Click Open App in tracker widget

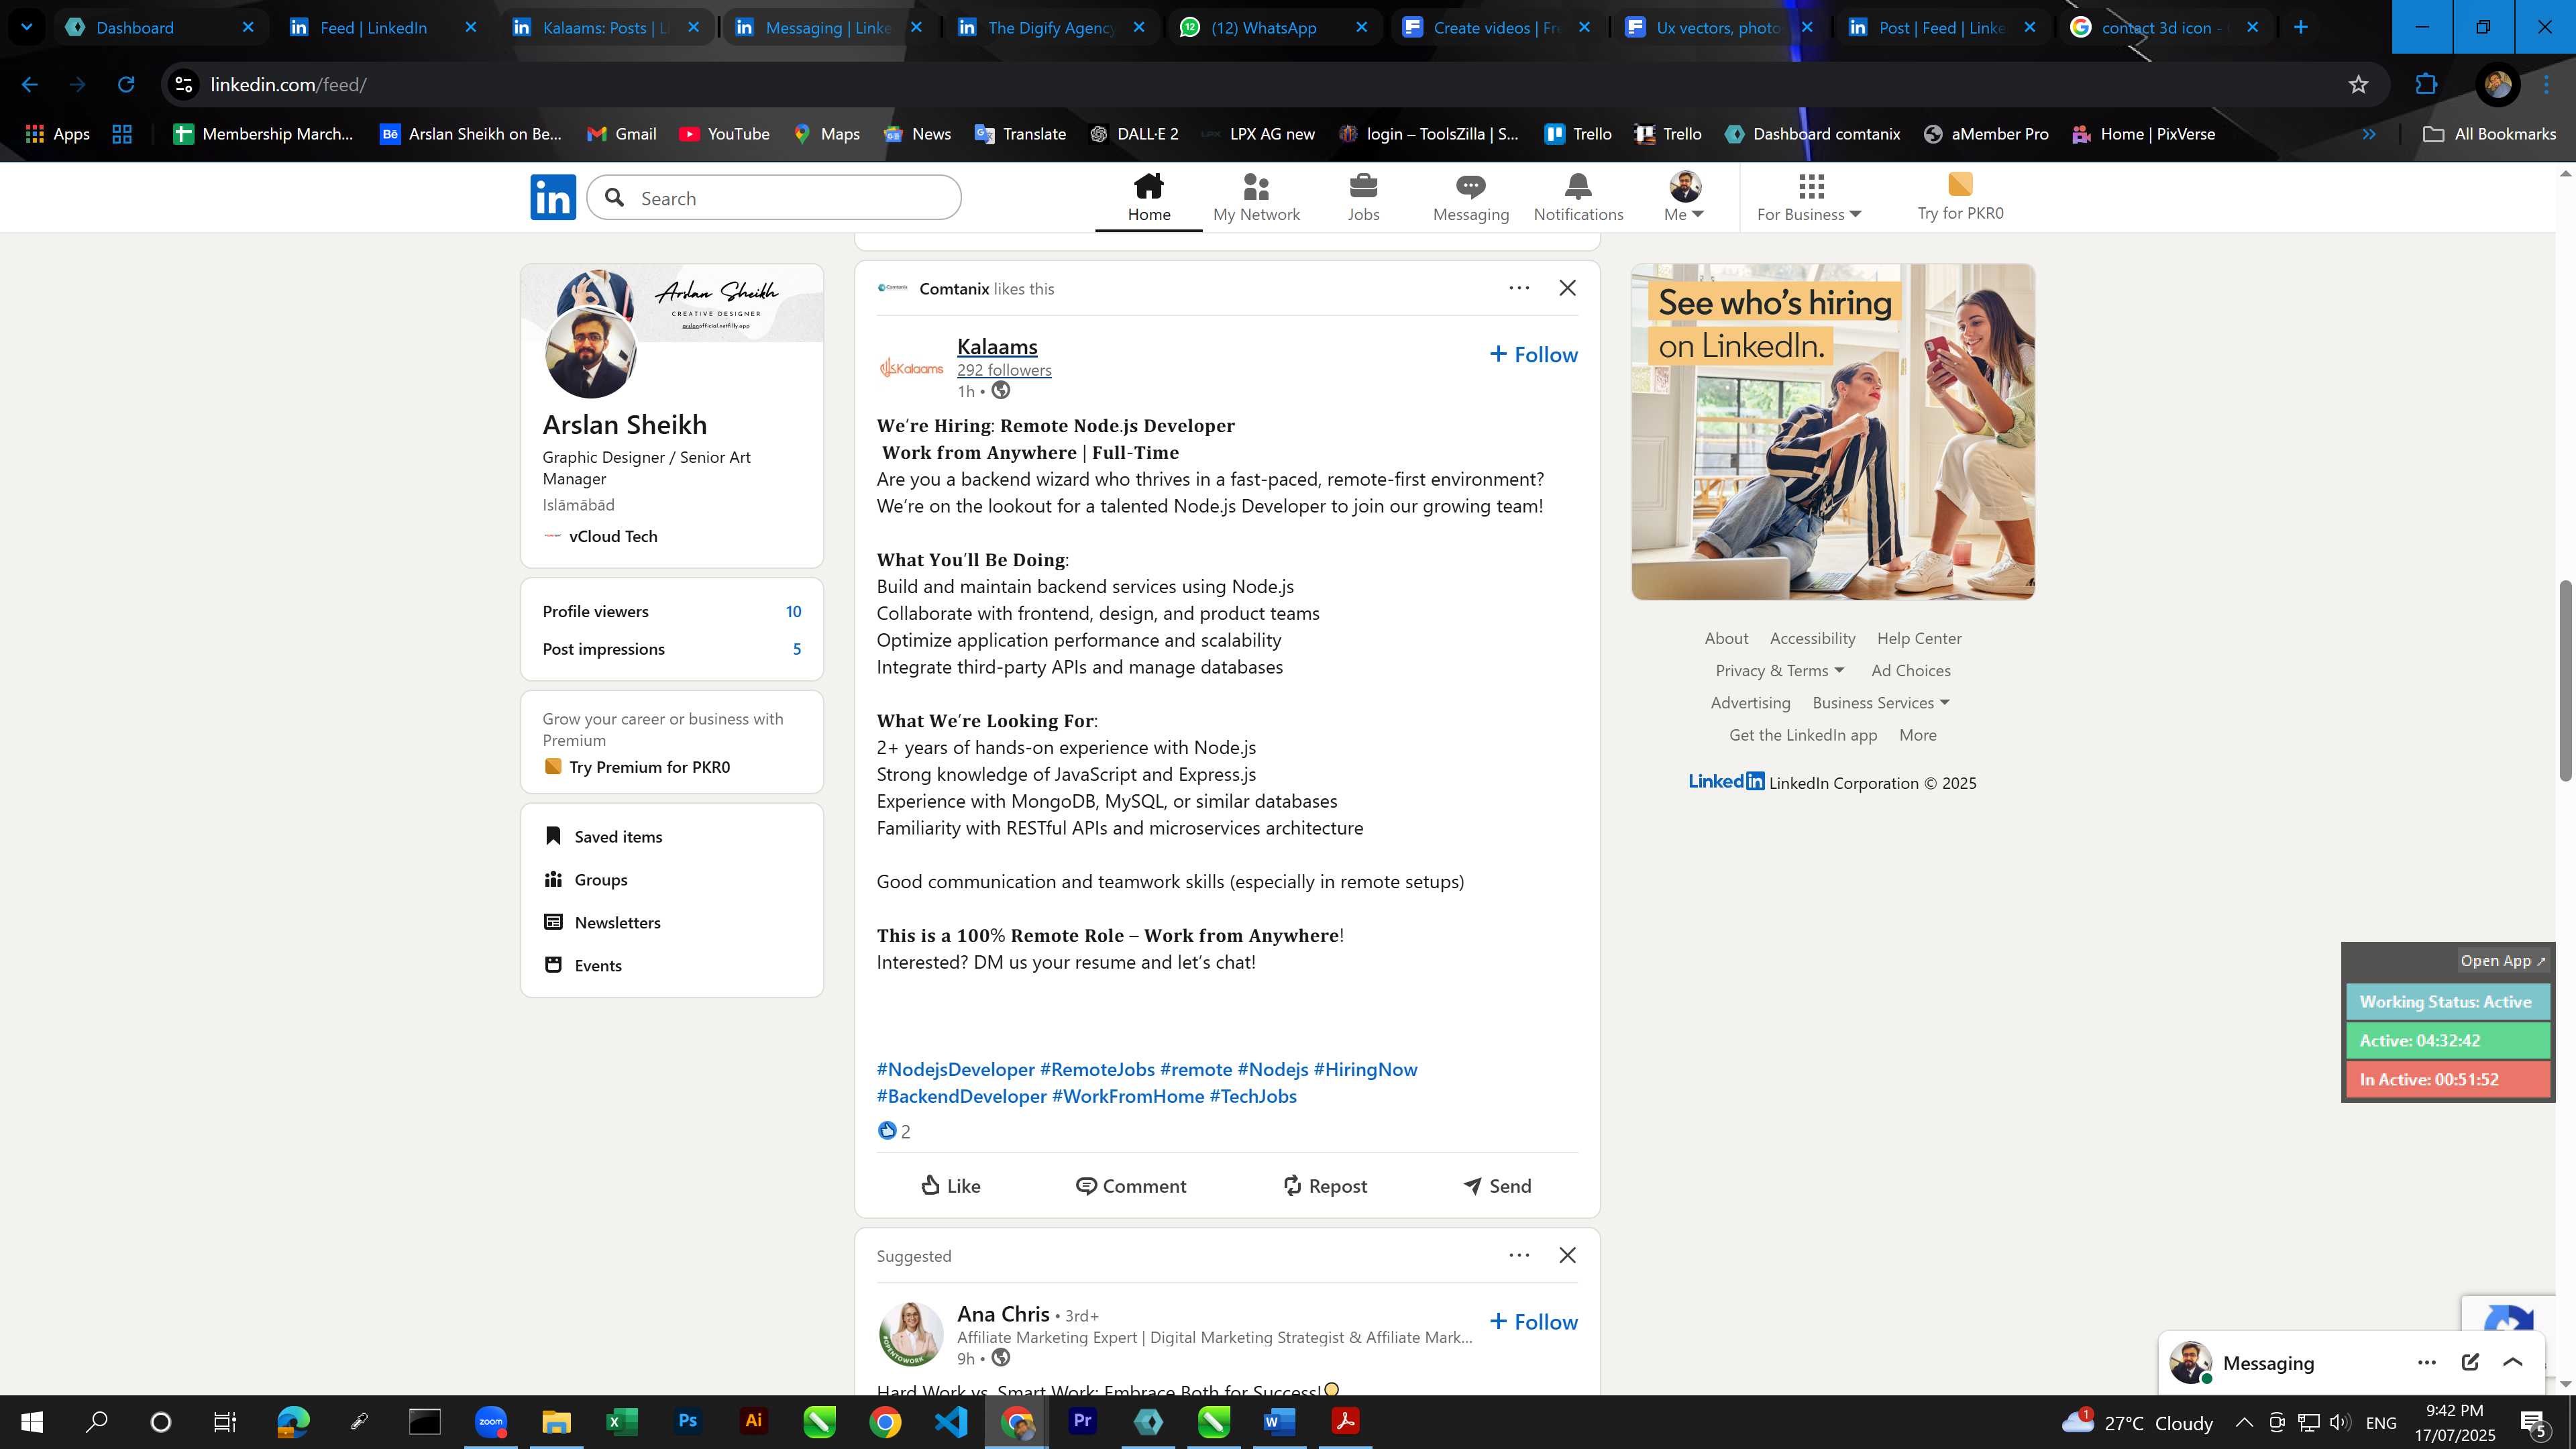(2503, 961)
